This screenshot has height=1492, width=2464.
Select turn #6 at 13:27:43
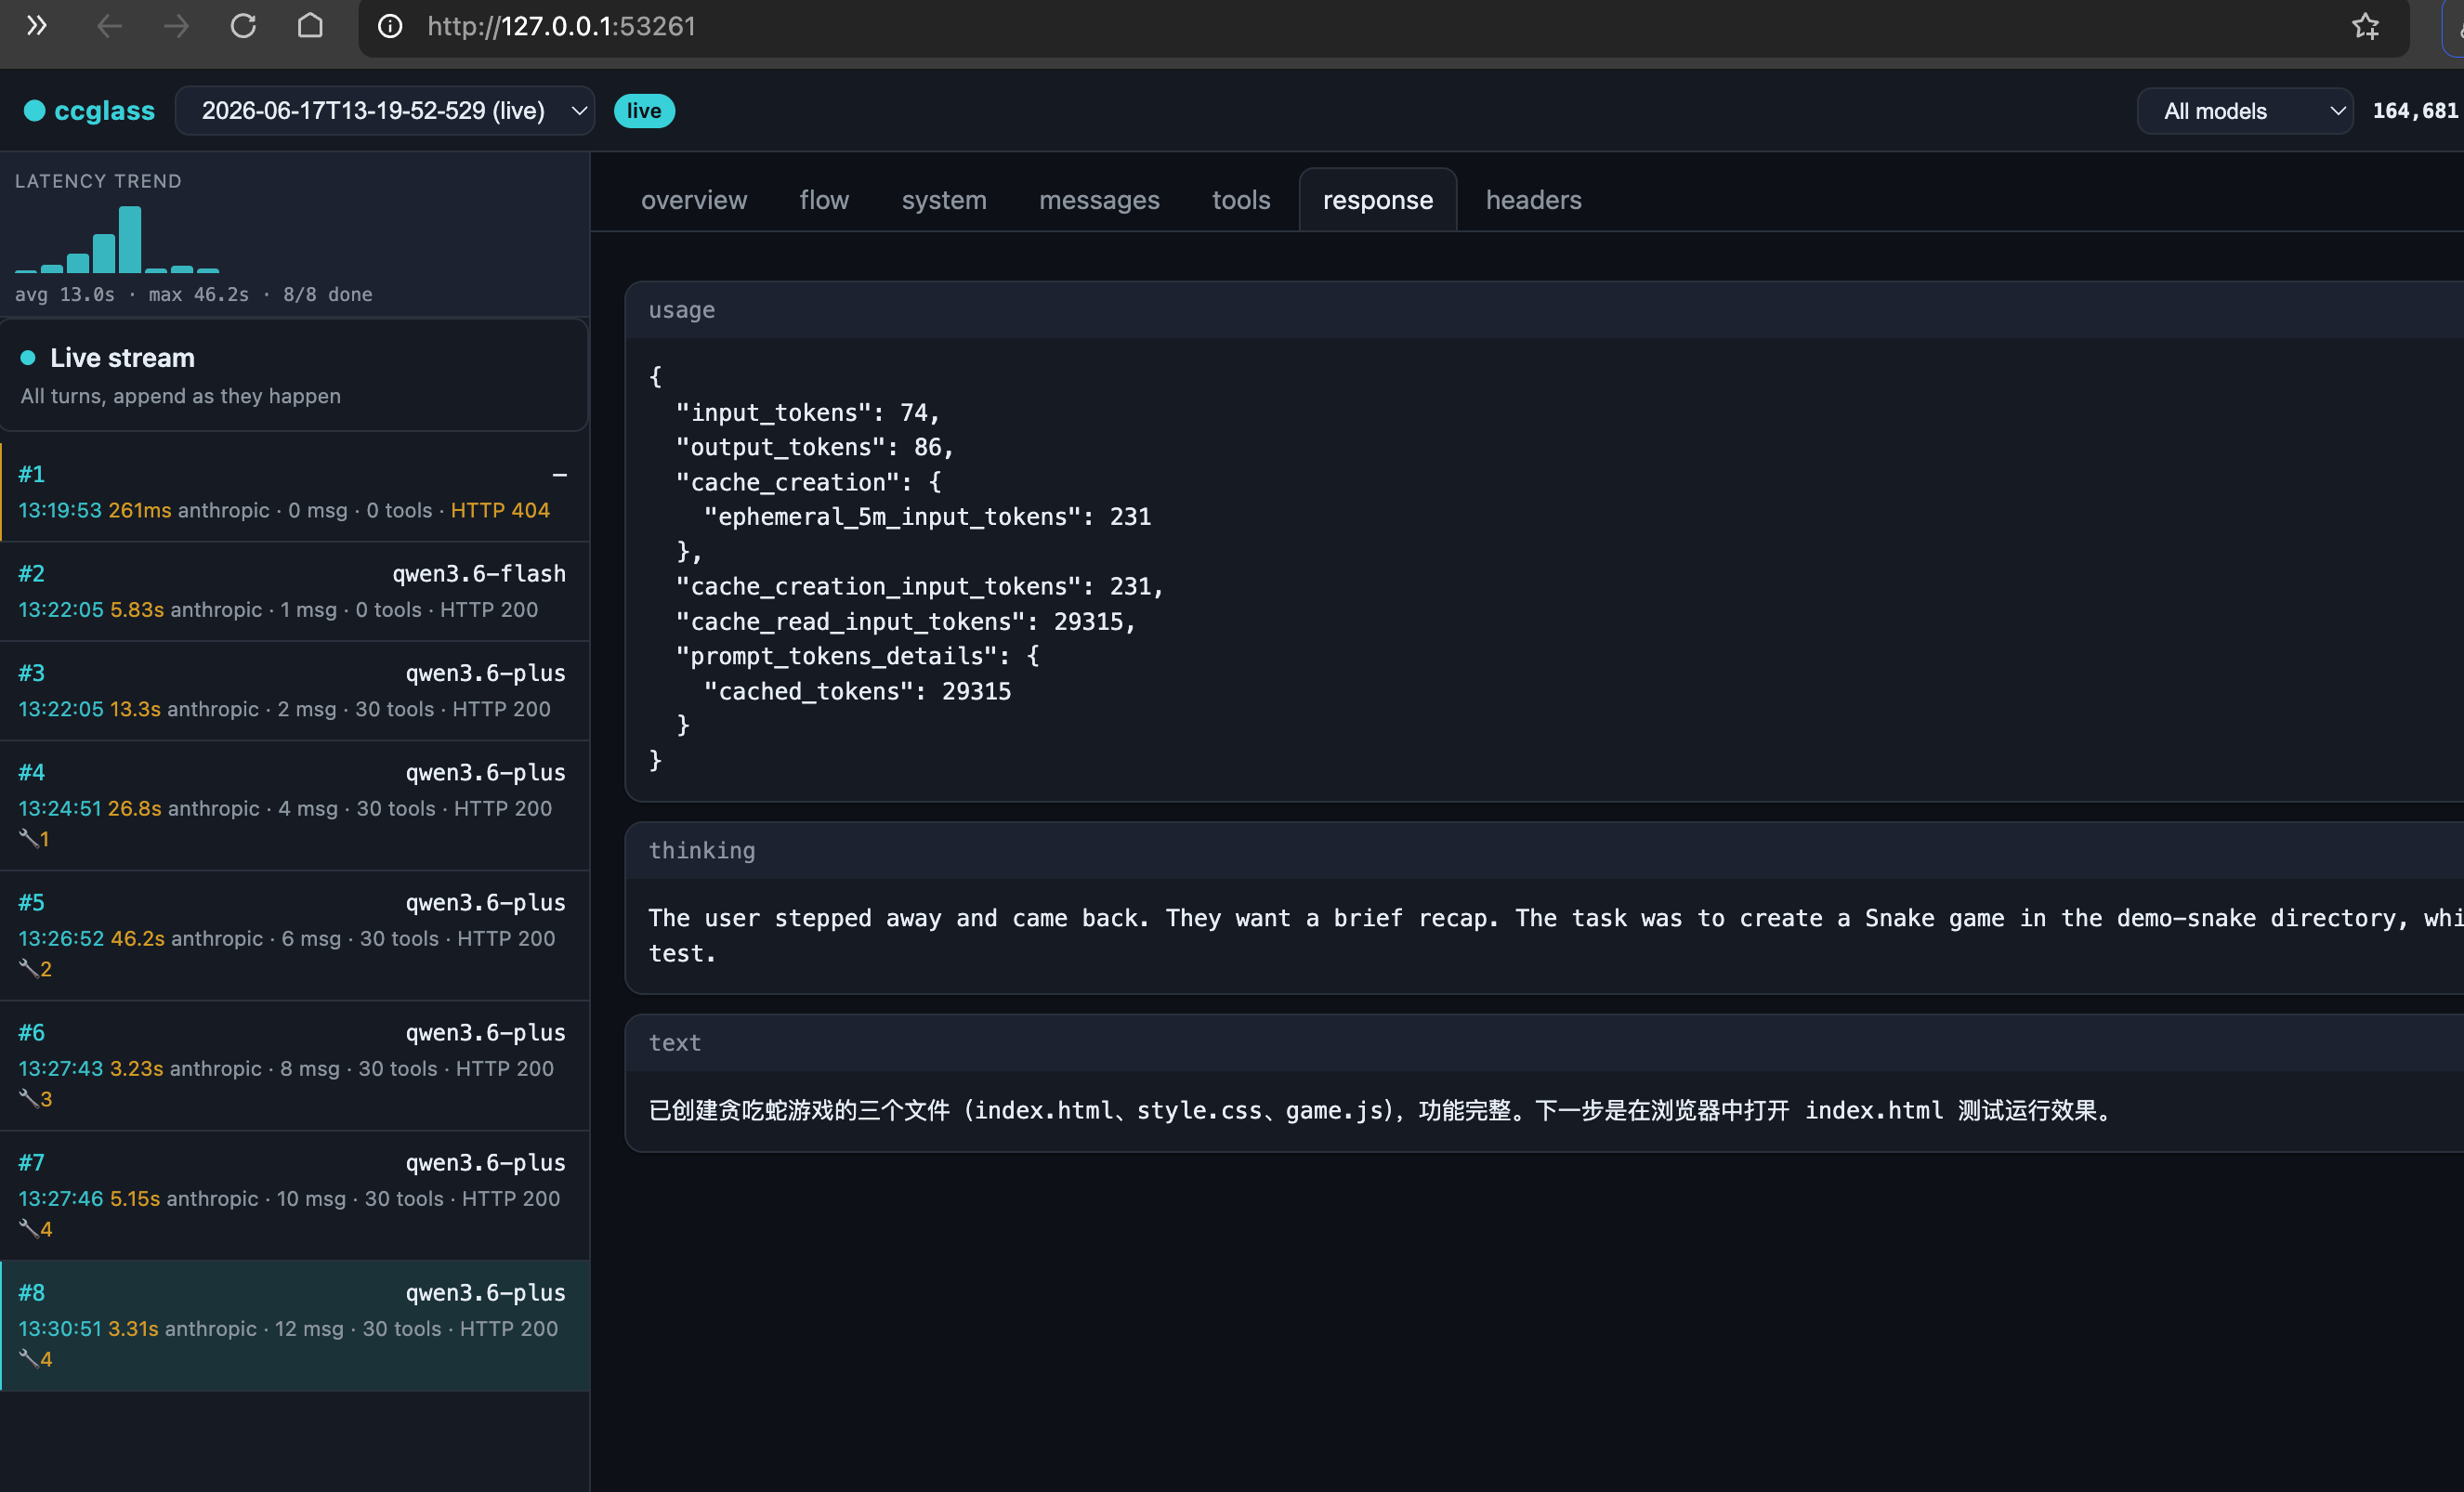[294, 1066]
